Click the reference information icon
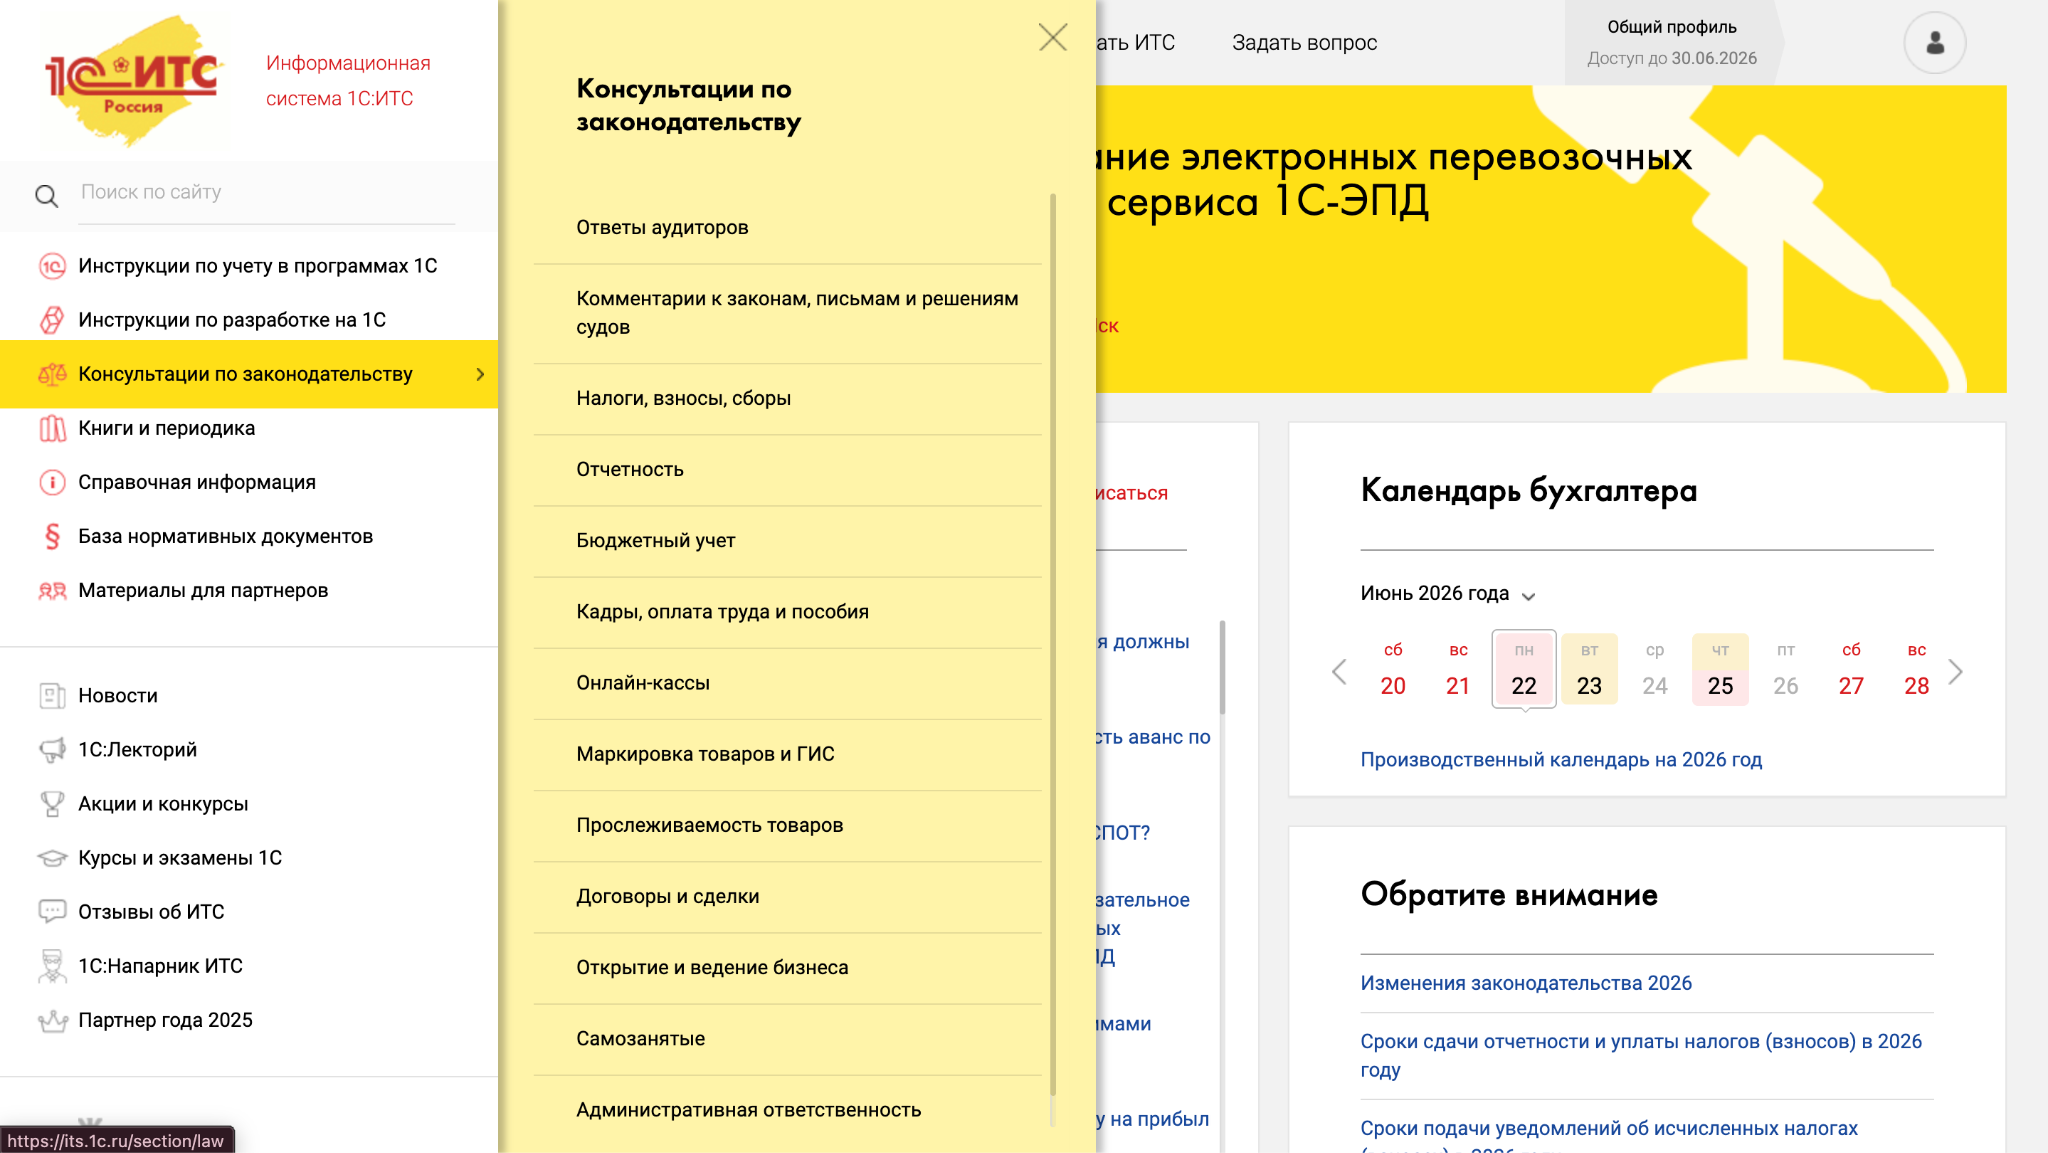This screenshot has width=2048, height=1153. pyautogui.click(x=52, y=482)
